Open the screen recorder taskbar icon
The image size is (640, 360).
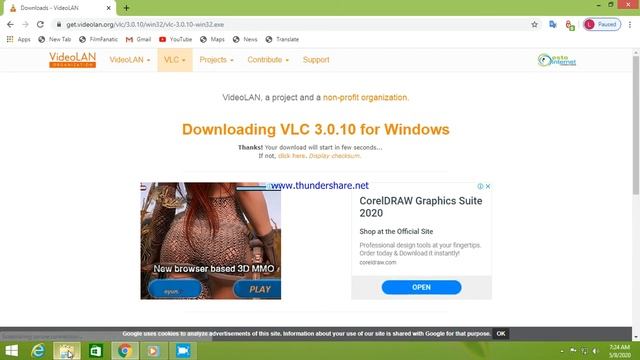coord(183,351)
